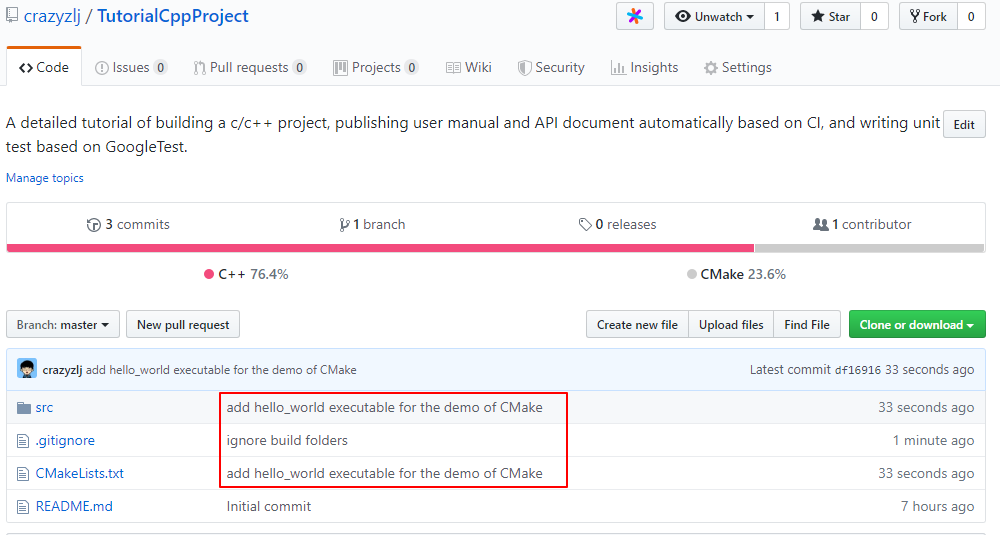The height and width of the screenshot is (535, 1000).
Task: Click New pull request button
Action: pos(183,325)
